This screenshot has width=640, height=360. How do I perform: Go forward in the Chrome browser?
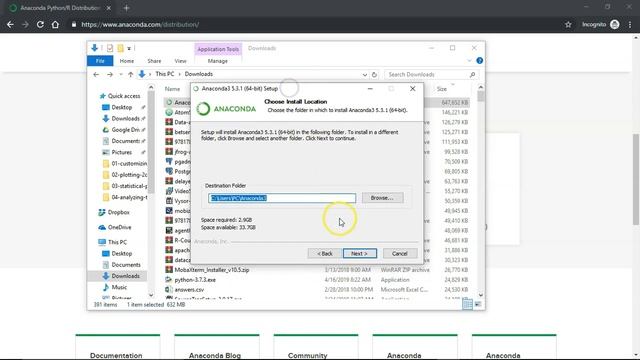pyautogui.click(x=25, y=24)
